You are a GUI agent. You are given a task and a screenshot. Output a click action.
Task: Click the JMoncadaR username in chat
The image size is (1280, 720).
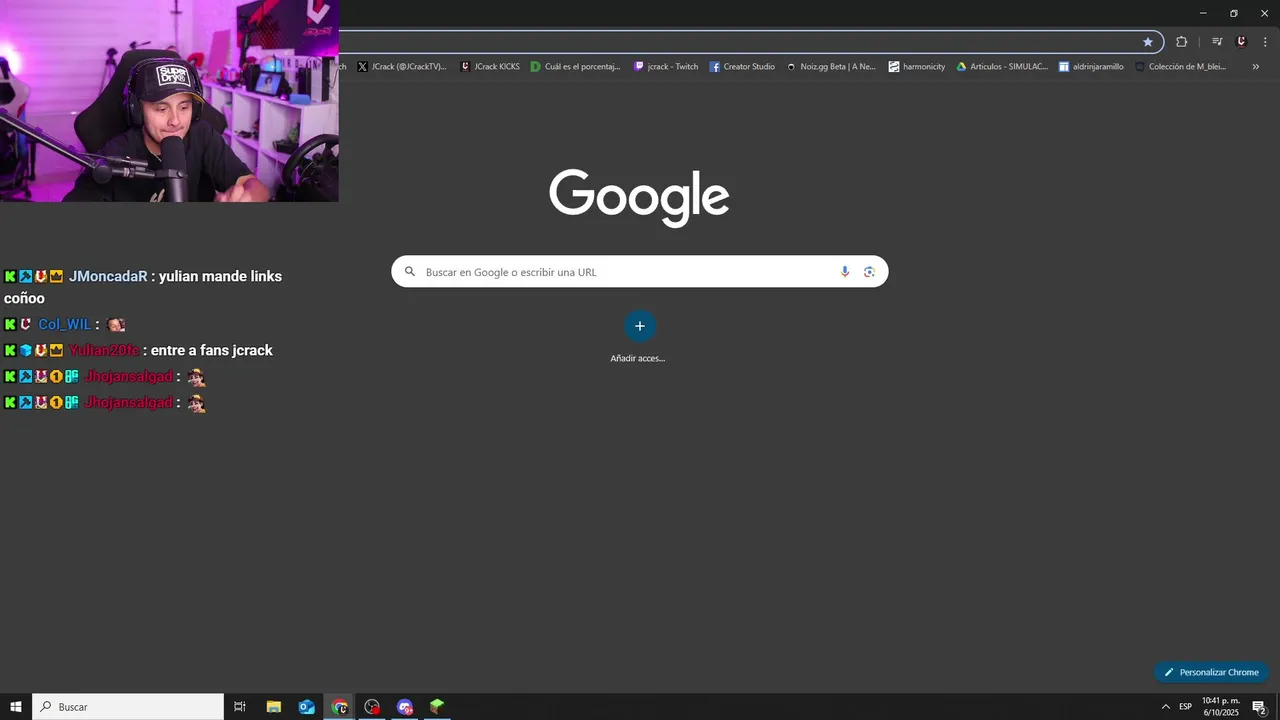click(108, 276)
